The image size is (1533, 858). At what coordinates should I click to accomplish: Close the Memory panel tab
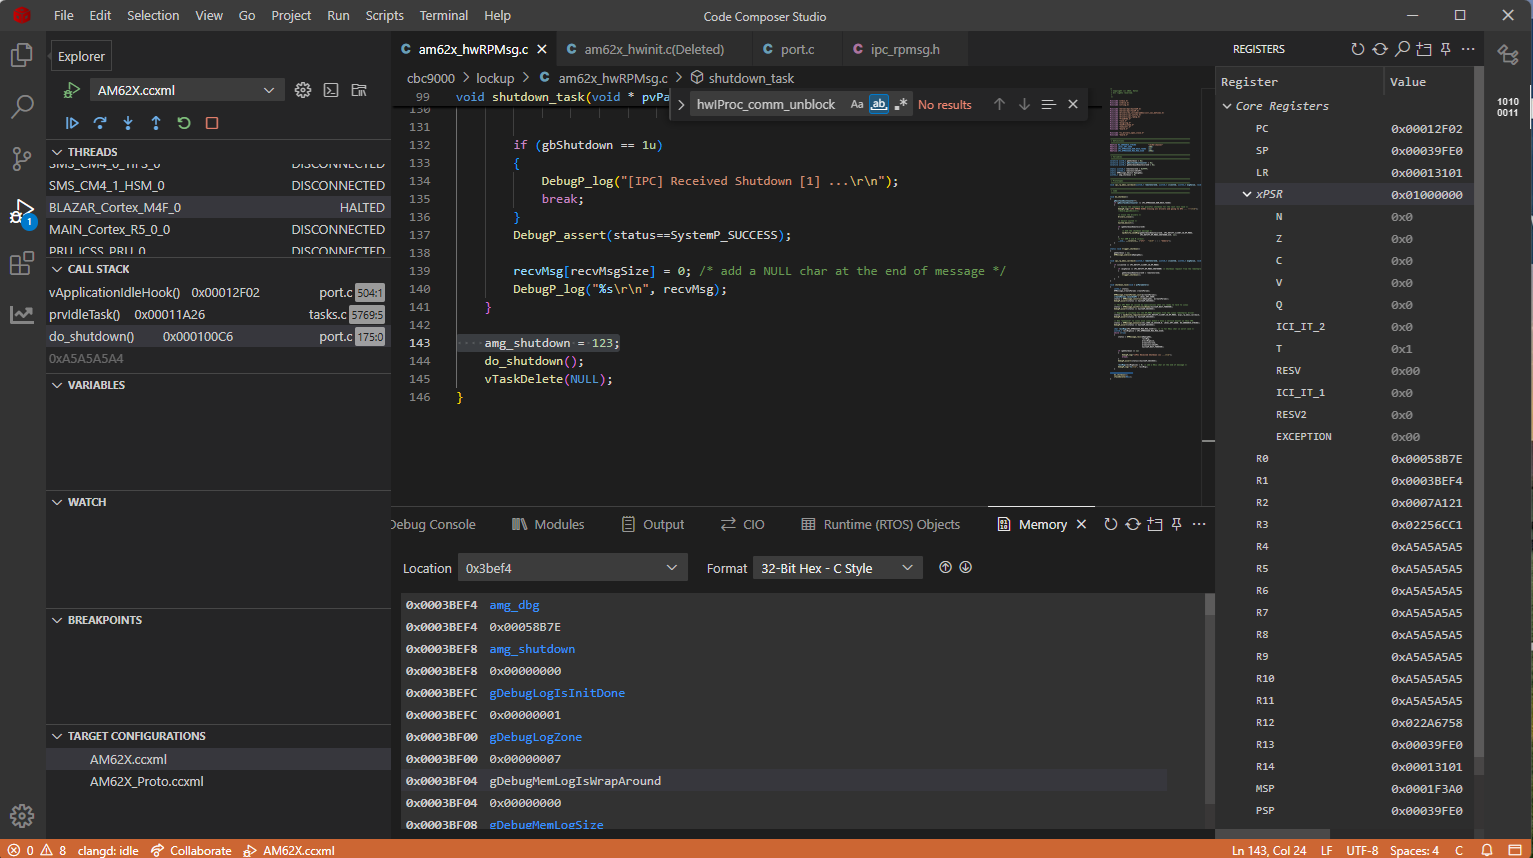coord(1081,524)
